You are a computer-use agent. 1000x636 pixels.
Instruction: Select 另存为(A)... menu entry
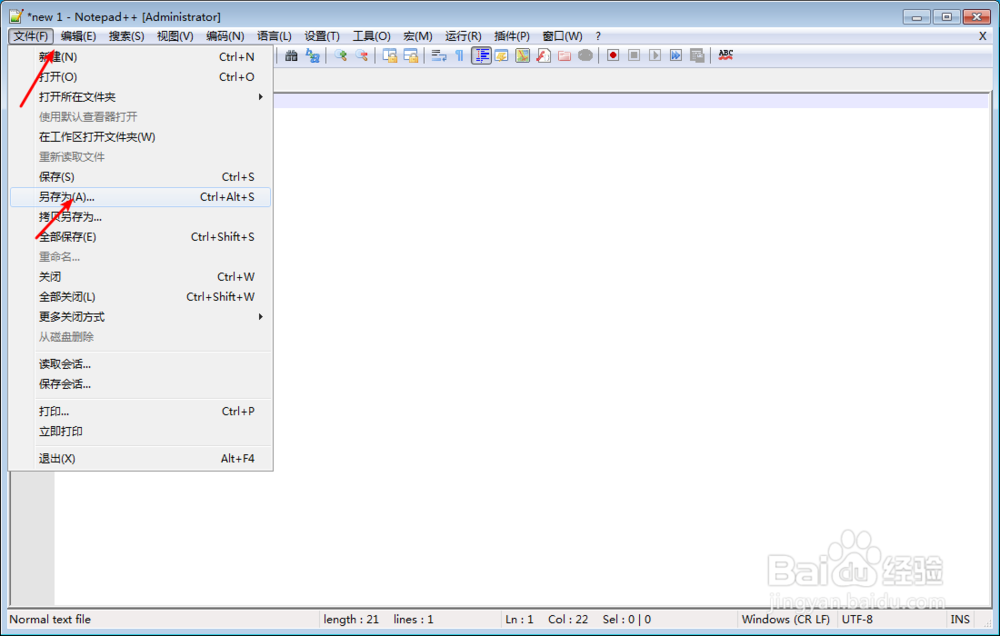pos(140,196)
